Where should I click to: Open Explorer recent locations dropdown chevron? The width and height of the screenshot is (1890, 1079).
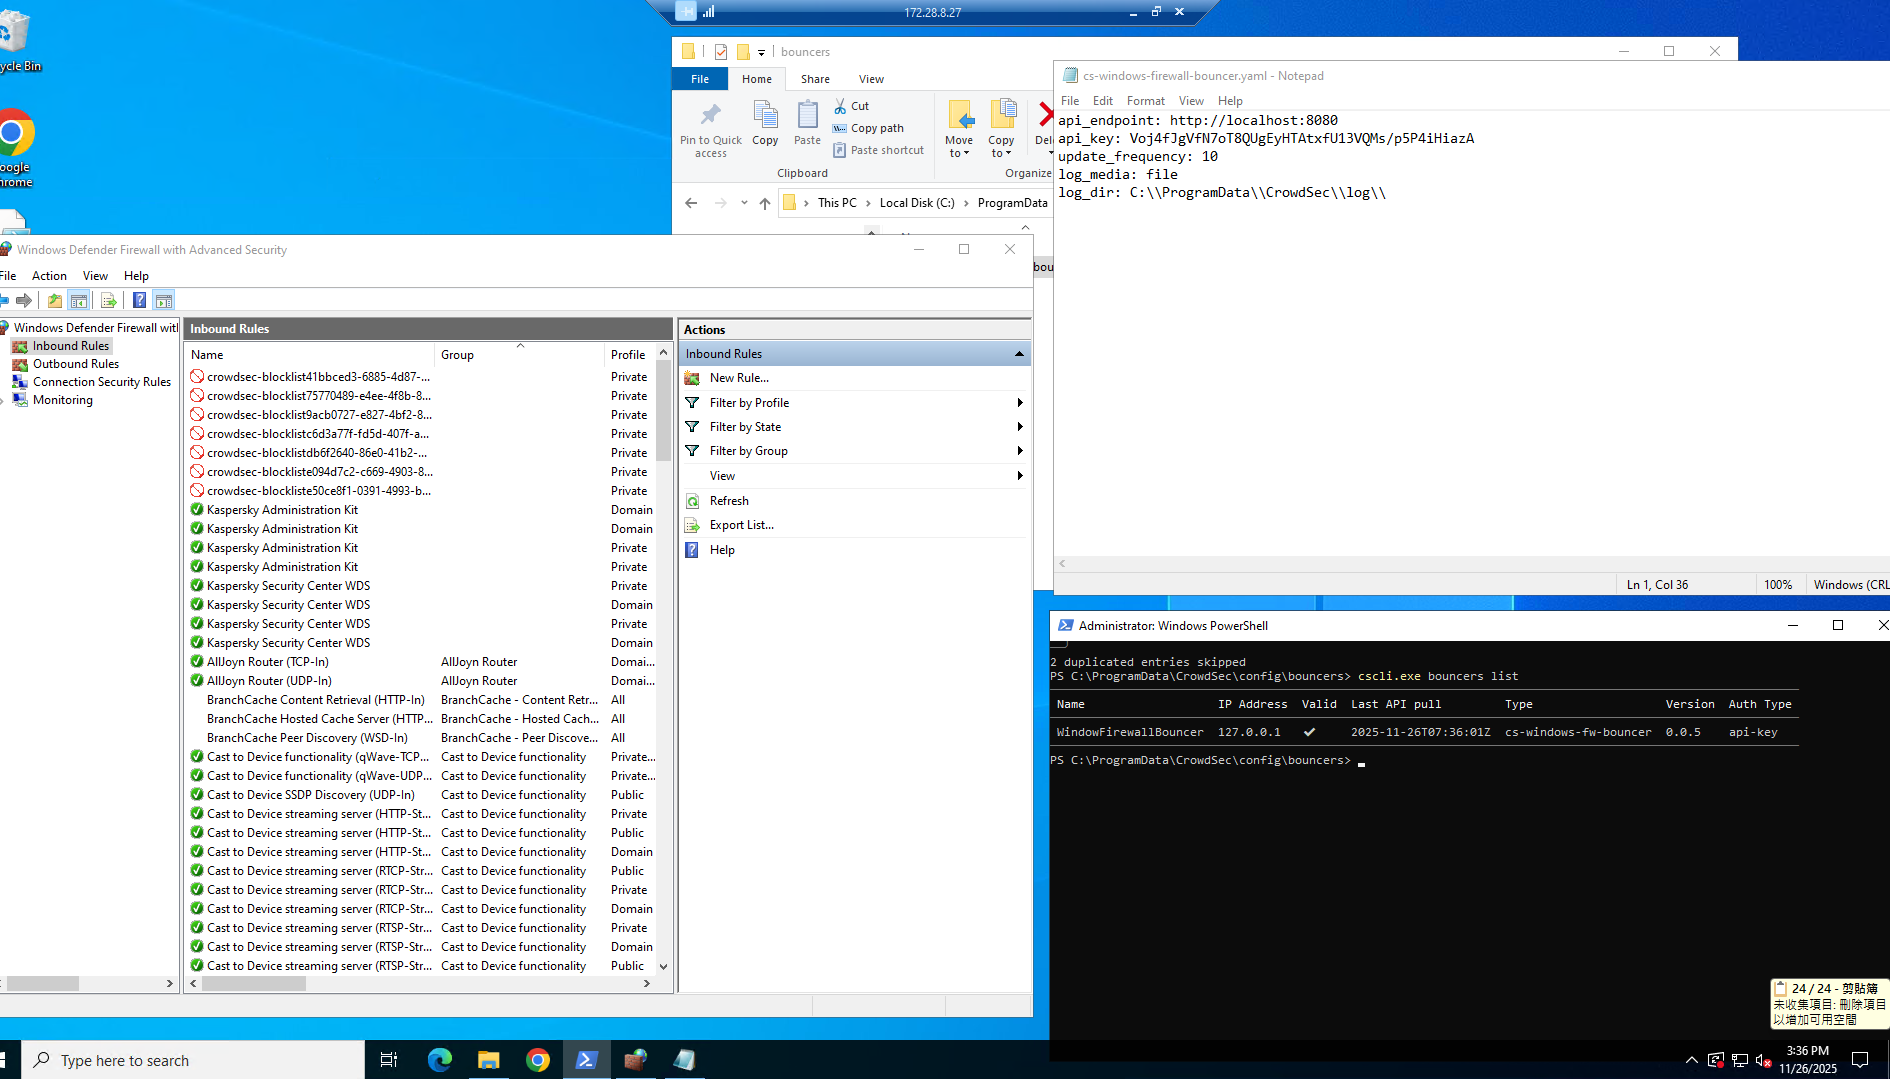[744, 203]
